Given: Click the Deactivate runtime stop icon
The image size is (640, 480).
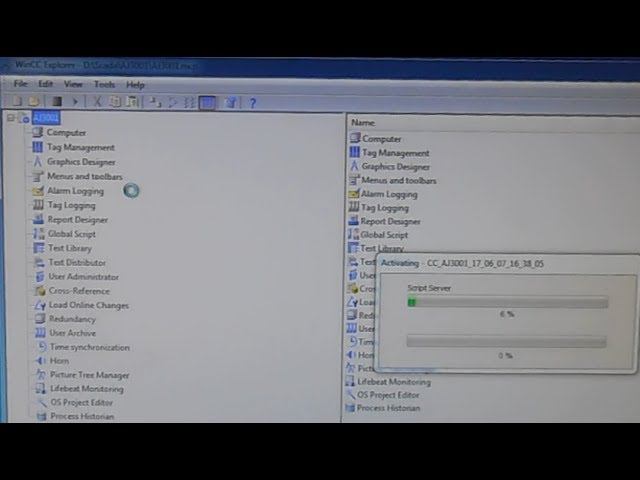Looking at the screenshot, I should click(57, 101).
